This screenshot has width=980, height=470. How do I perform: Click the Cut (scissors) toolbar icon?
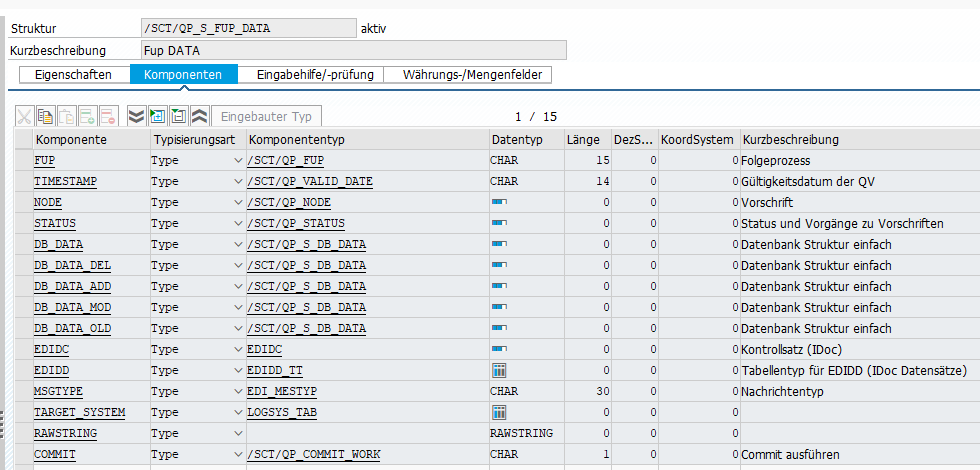[x=23, y=116]
